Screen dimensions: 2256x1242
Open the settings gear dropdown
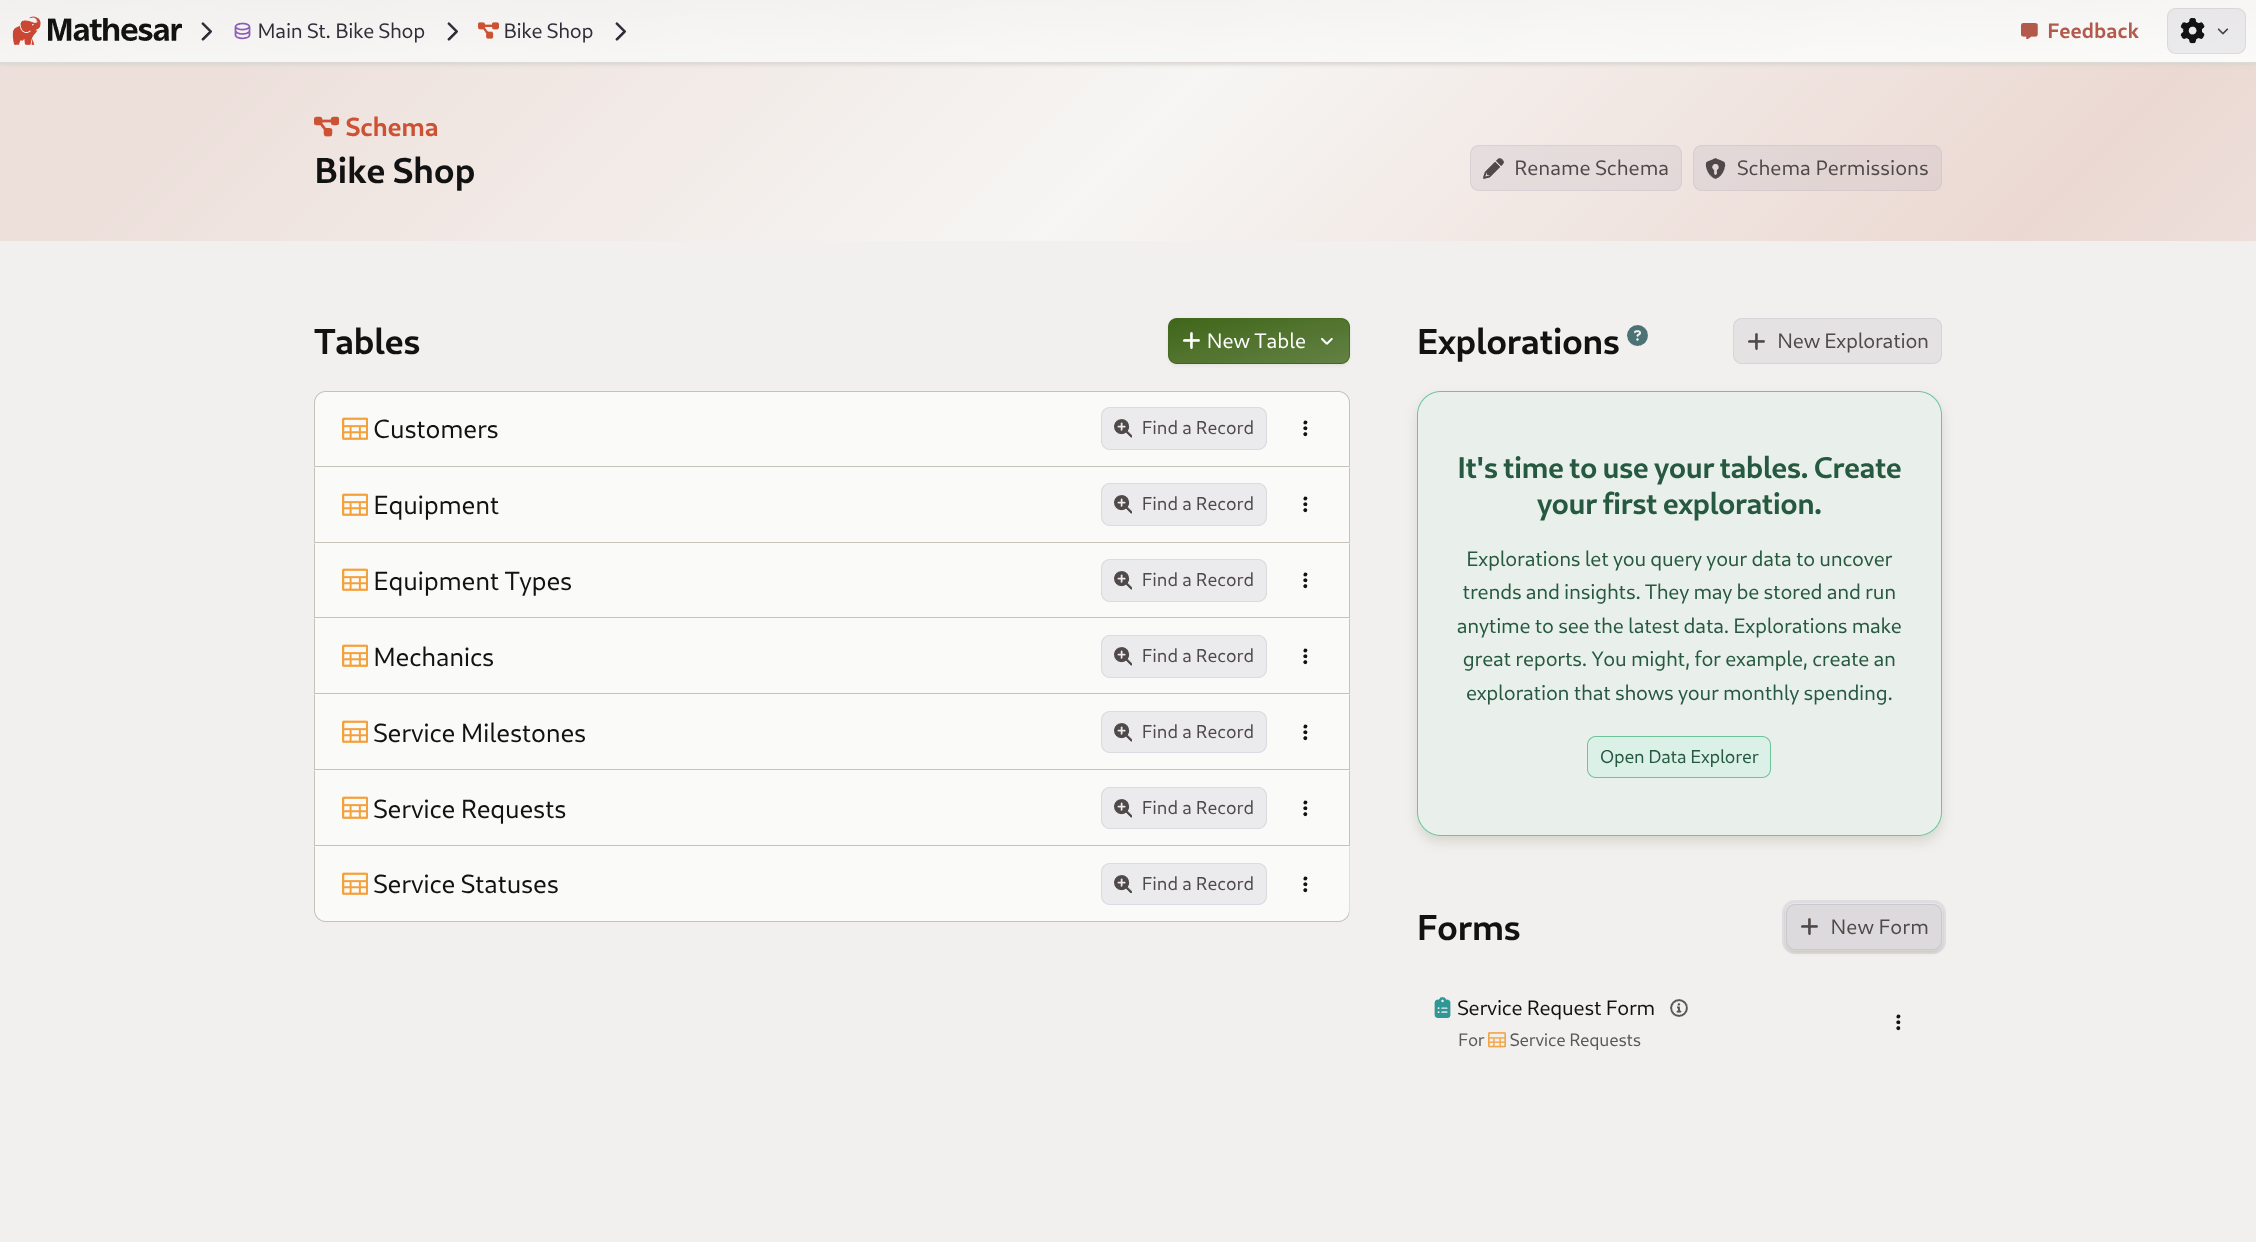[2204, 30]
